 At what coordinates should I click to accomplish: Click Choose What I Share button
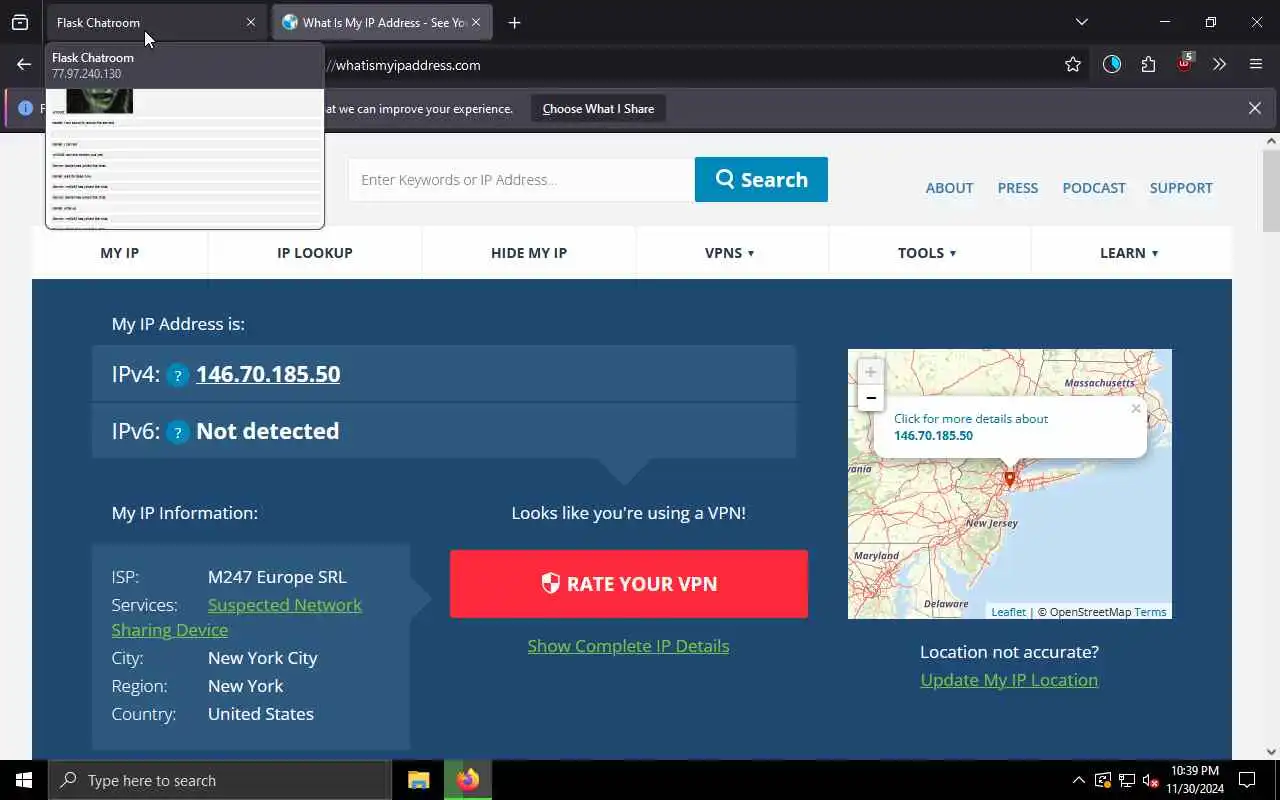click(598, 108)
